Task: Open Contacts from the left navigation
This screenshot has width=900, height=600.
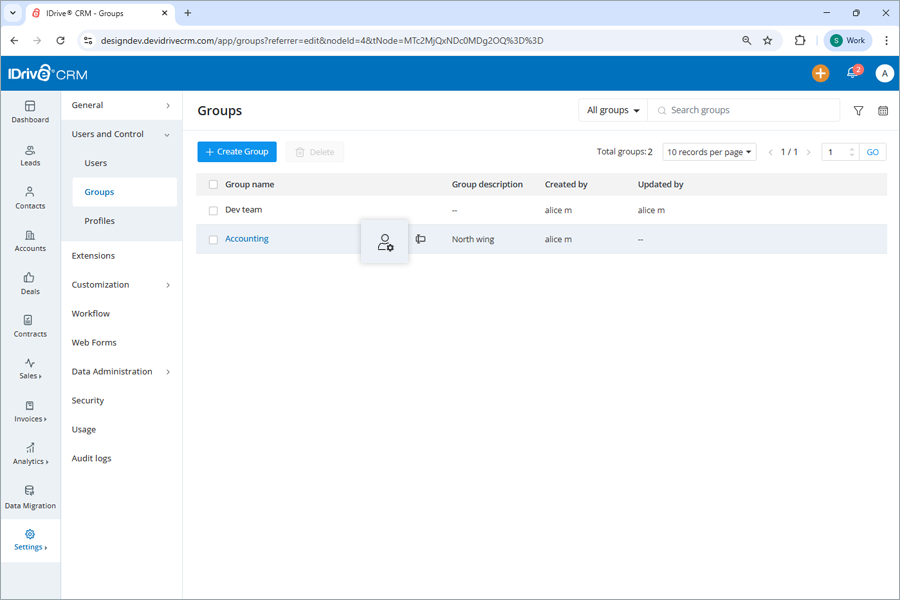Action: [30, 199]
